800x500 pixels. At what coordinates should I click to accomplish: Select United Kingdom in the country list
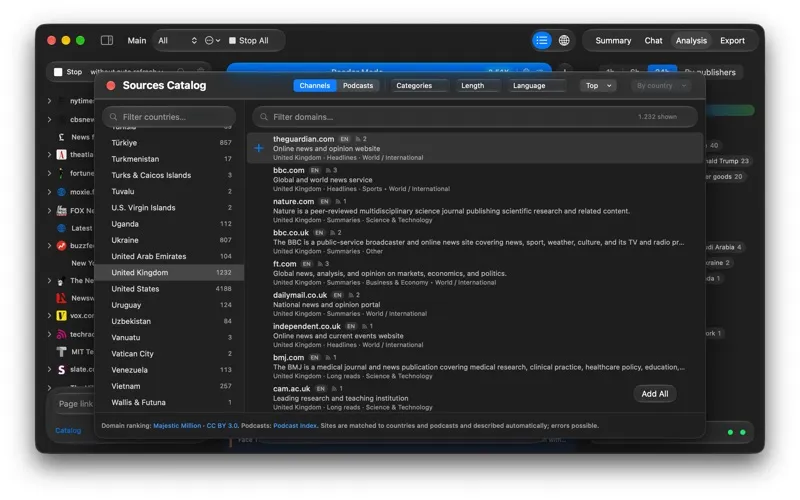tap(169, 272)
